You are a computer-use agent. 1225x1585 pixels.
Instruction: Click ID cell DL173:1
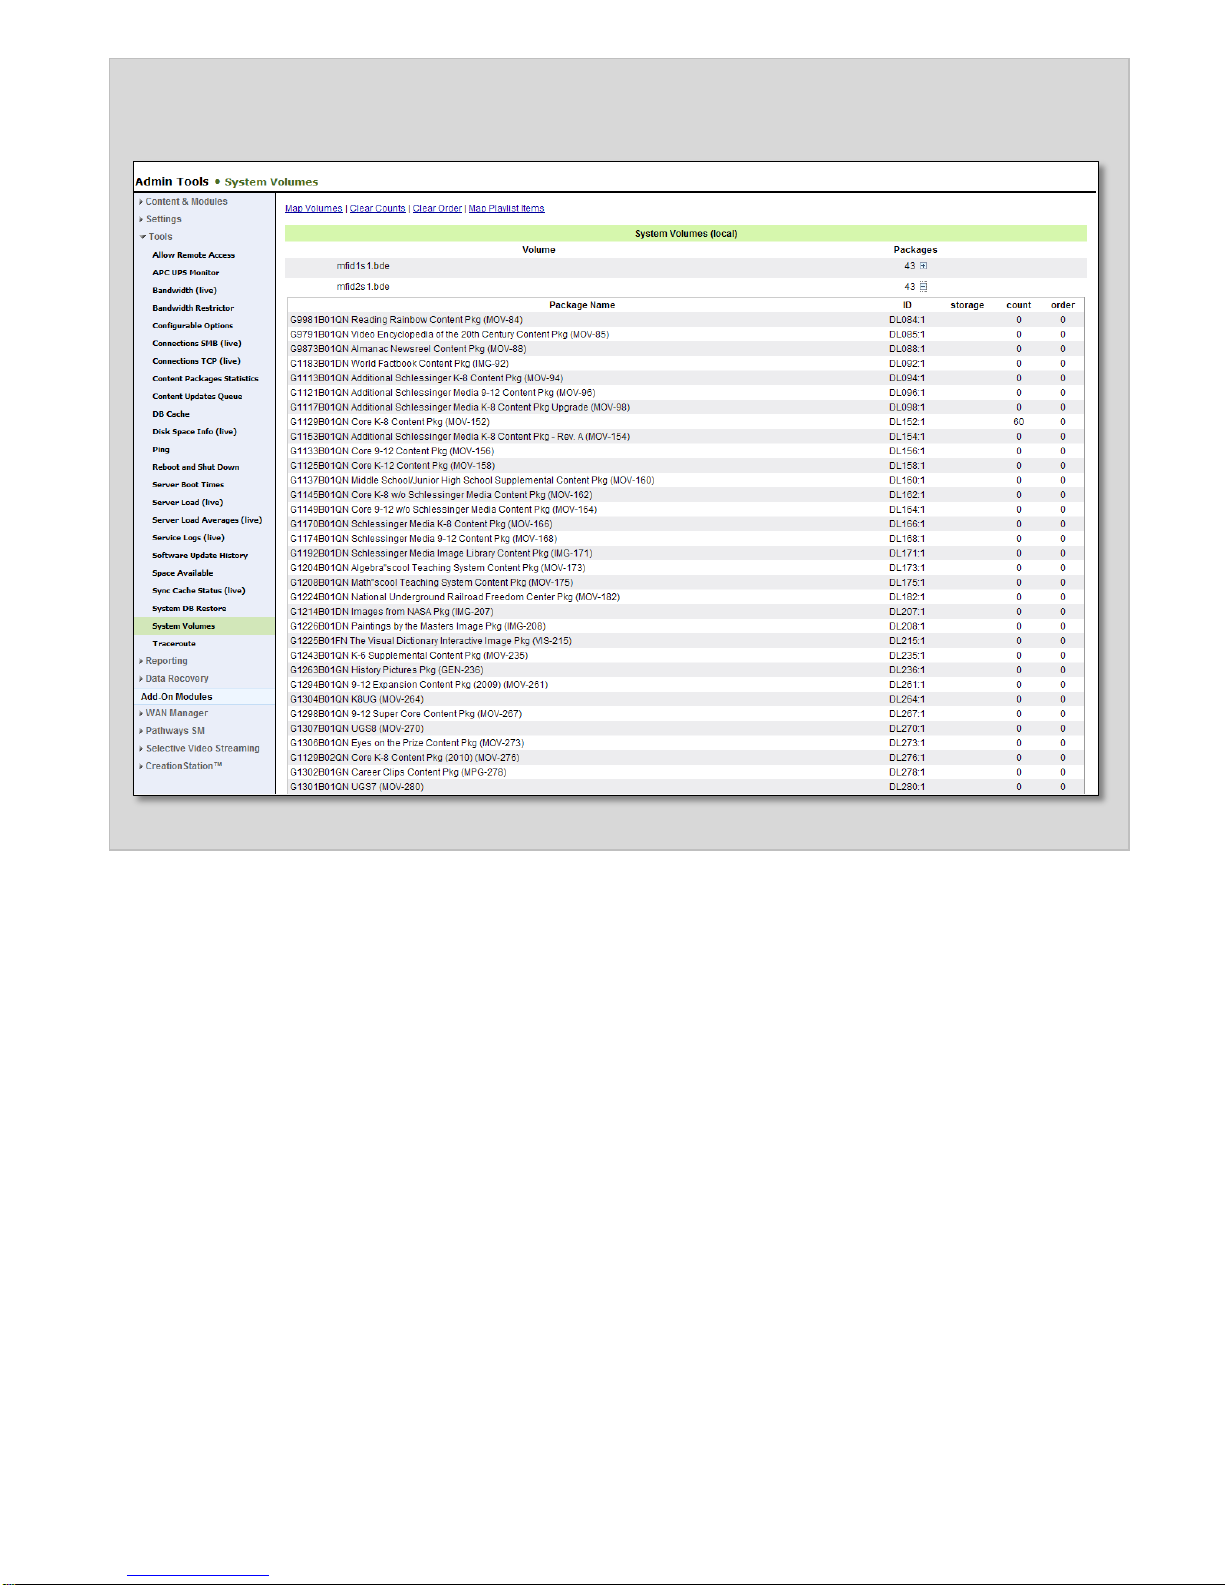(907, 568)
